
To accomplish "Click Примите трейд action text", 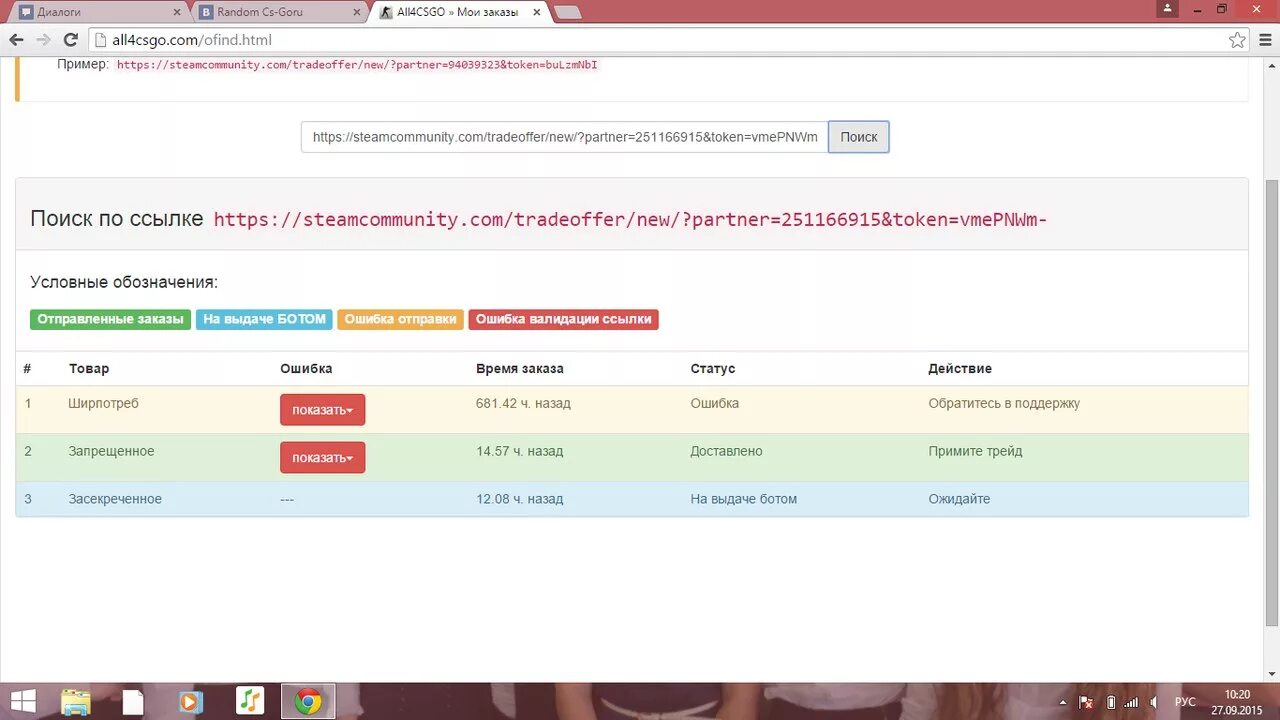I will (975, 451).
